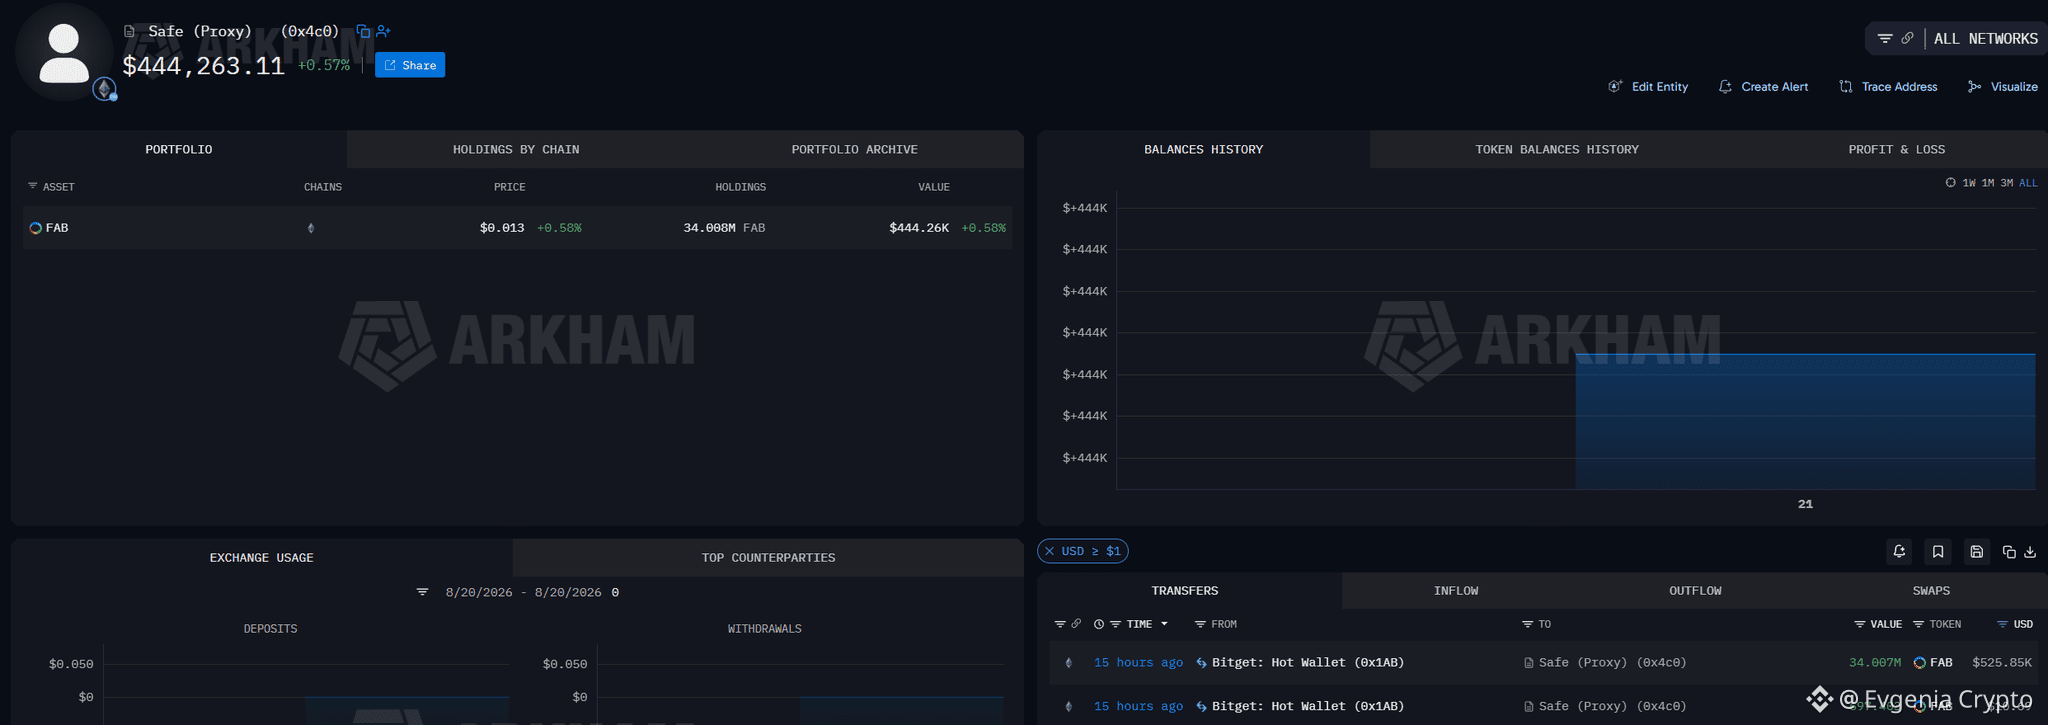Image resolution: width=2048 pixels, height=725 pixels.
Task: Open the network filter icon beside ALL NETWORKS
Action: pos(1885,38)
